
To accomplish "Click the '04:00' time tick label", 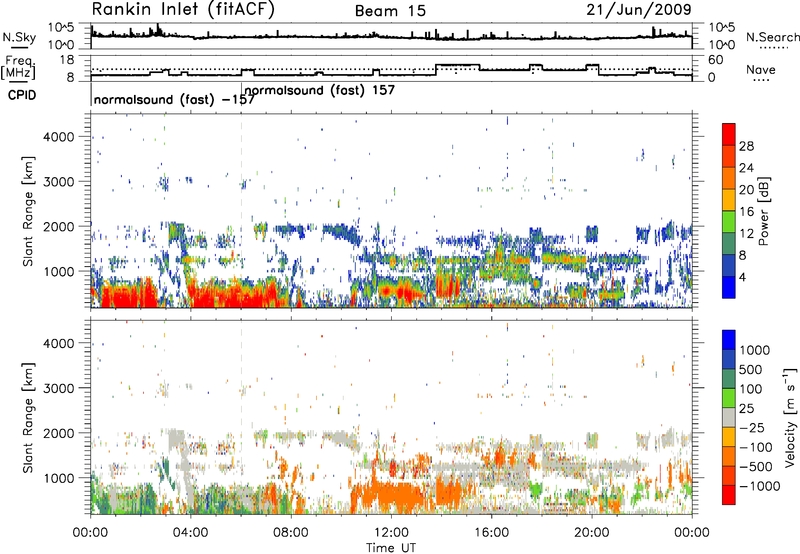I will pos(190,533).
